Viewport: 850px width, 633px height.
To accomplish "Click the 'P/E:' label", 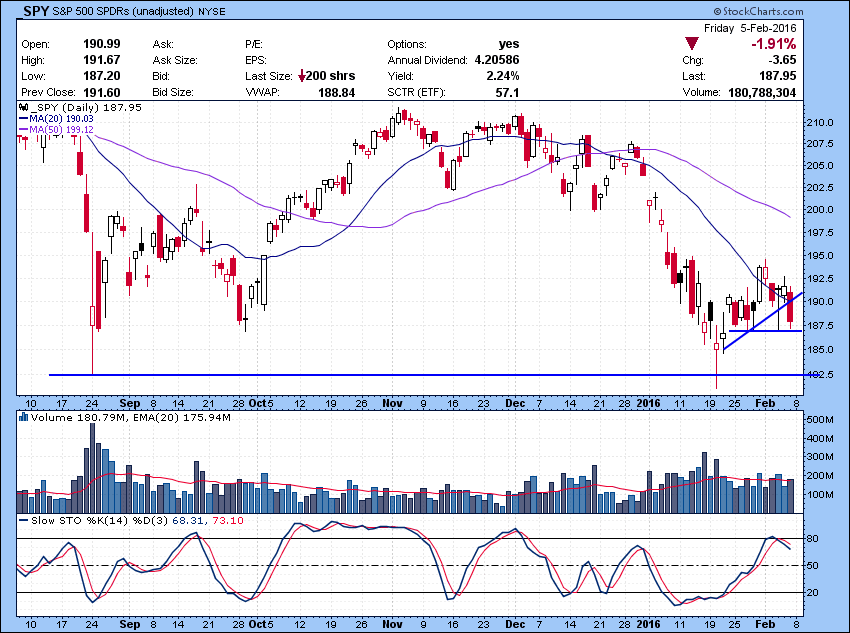I will pyautogui.click(x=254, y=44).
